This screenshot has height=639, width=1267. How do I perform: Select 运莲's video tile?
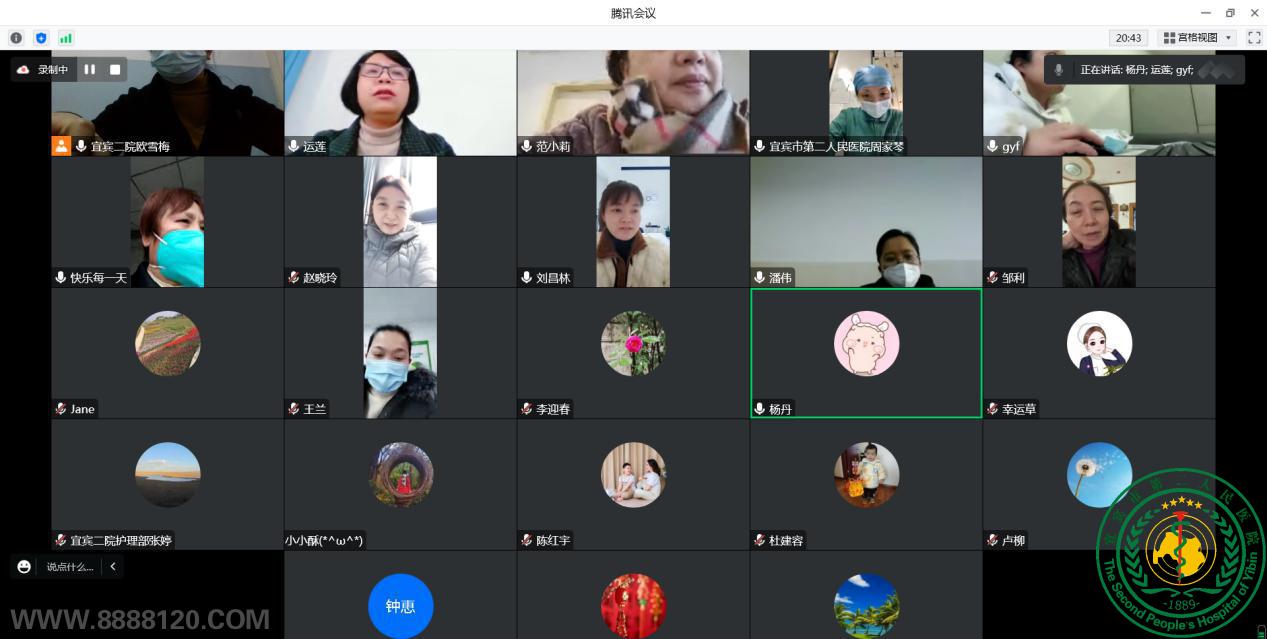400,100
